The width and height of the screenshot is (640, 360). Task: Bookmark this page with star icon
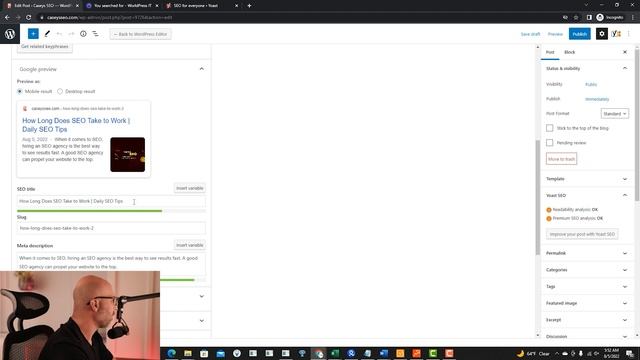point(576,18)
